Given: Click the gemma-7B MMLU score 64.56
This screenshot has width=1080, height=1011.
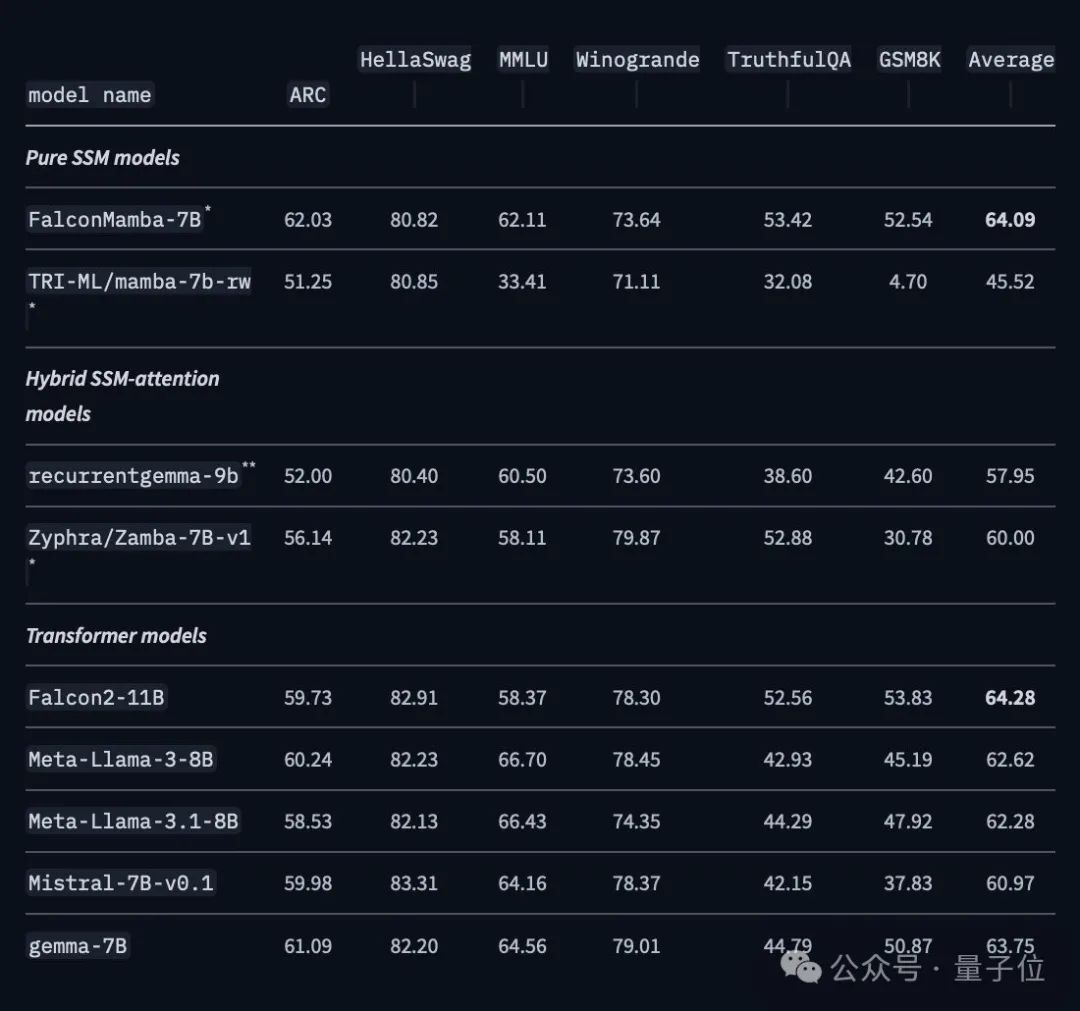Looking at the screenshot, I should pos(522,946).
